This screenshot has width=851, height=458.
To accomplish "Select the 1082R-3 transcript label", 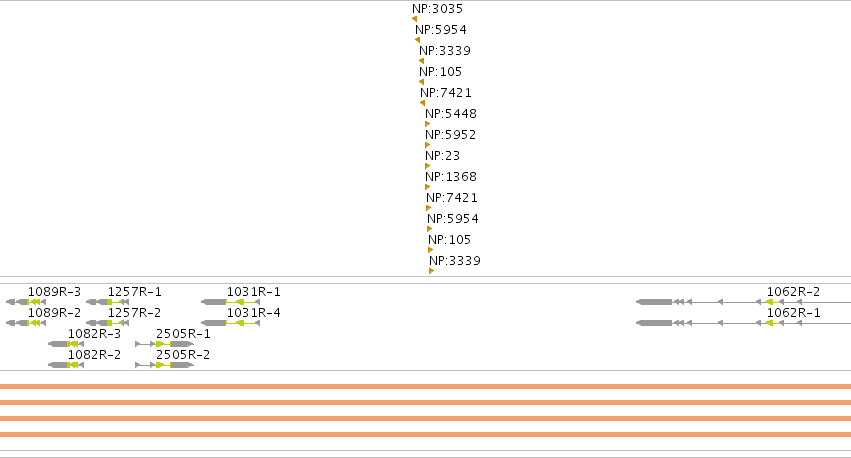I will (x=94, y=334).
